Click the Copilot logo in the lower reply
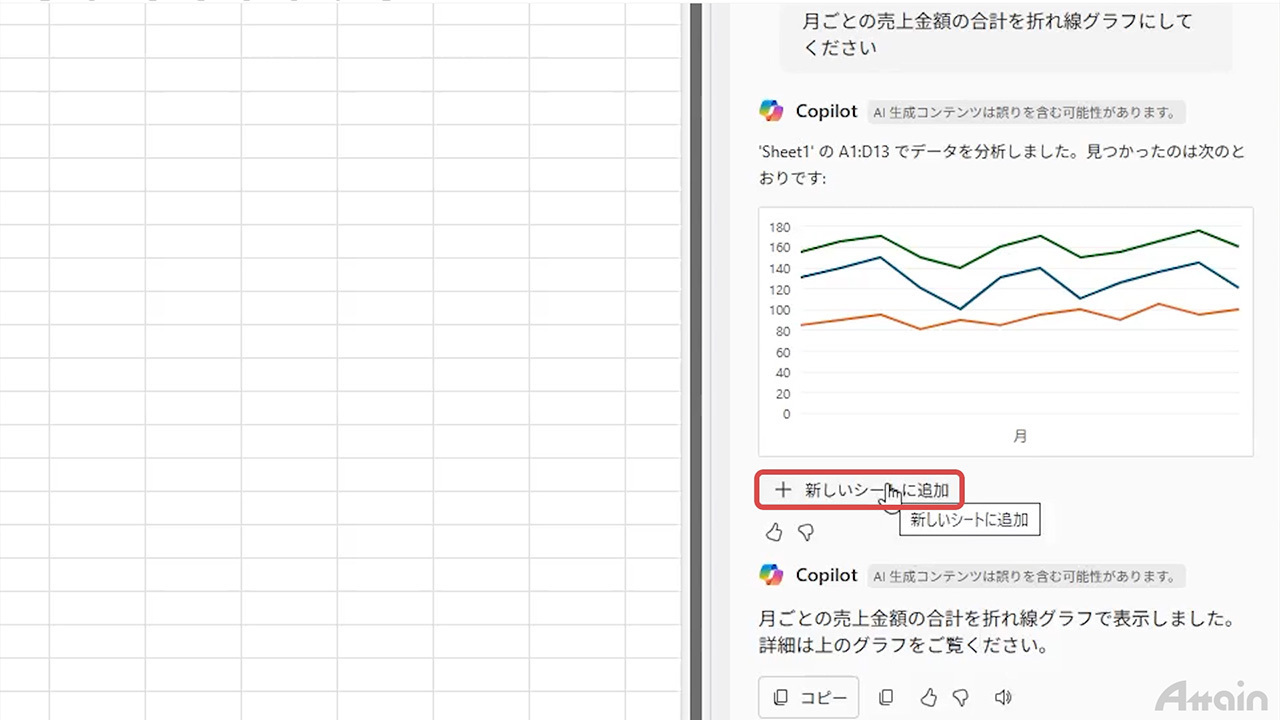This screenshot has height=720, width=1280. [771, 575]
